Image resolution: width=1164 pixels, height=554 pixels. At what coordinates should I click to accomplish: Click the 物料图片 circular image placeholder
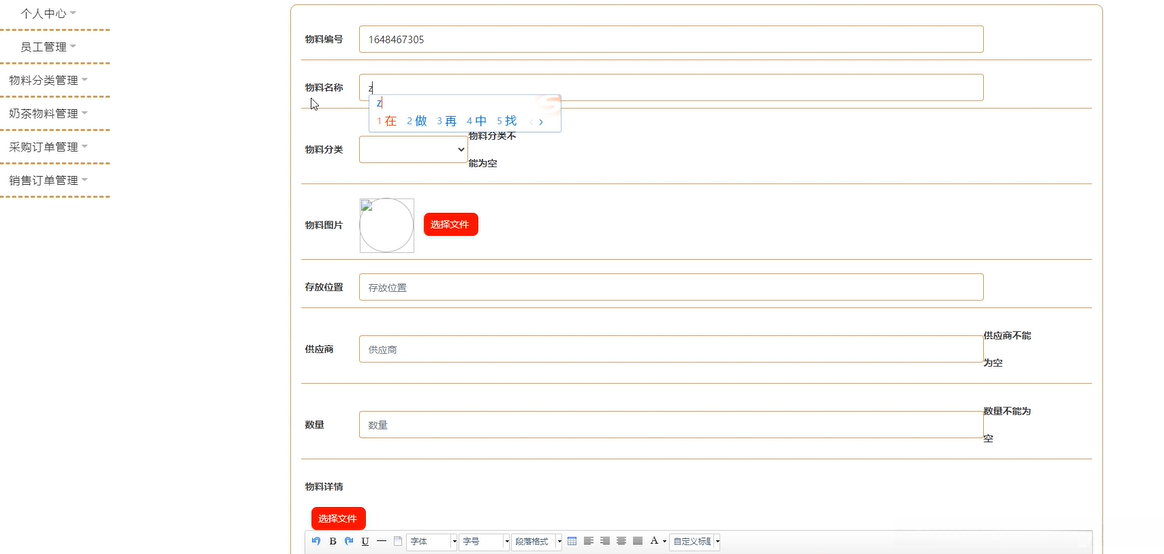point(387,225)
